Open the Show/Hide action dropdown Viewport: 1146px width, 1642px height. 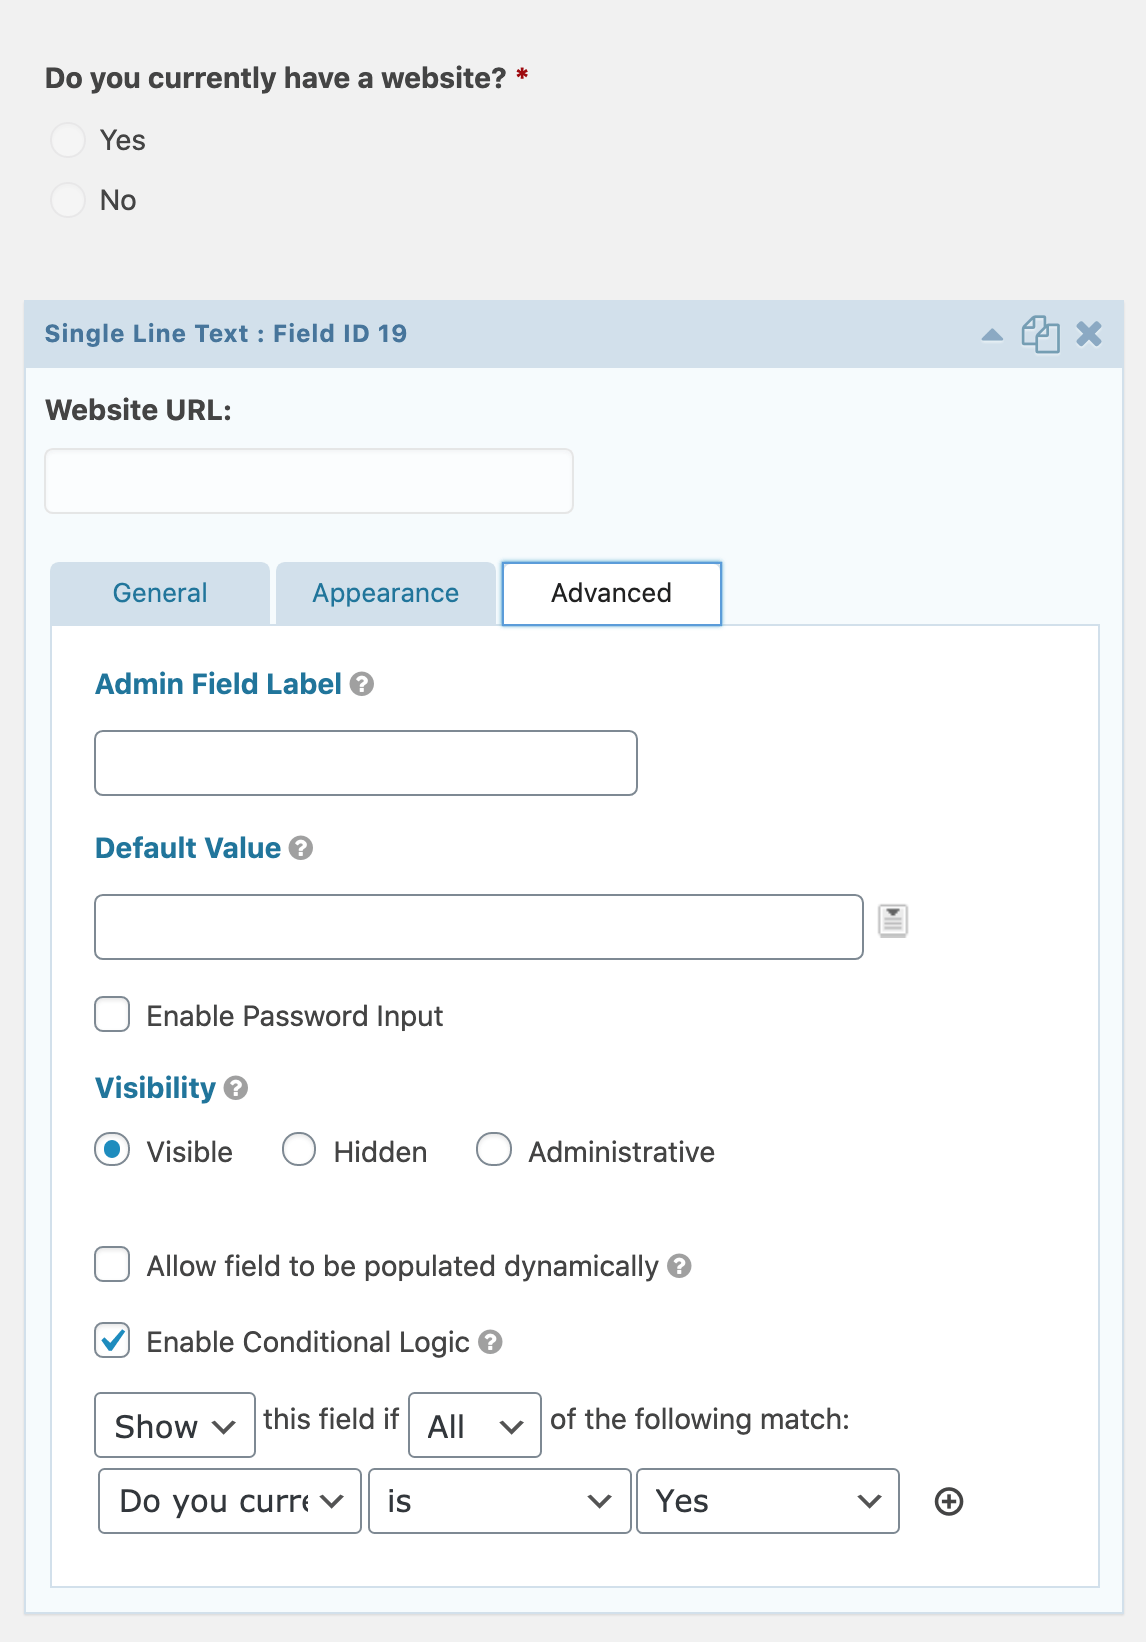point(175,1425)
